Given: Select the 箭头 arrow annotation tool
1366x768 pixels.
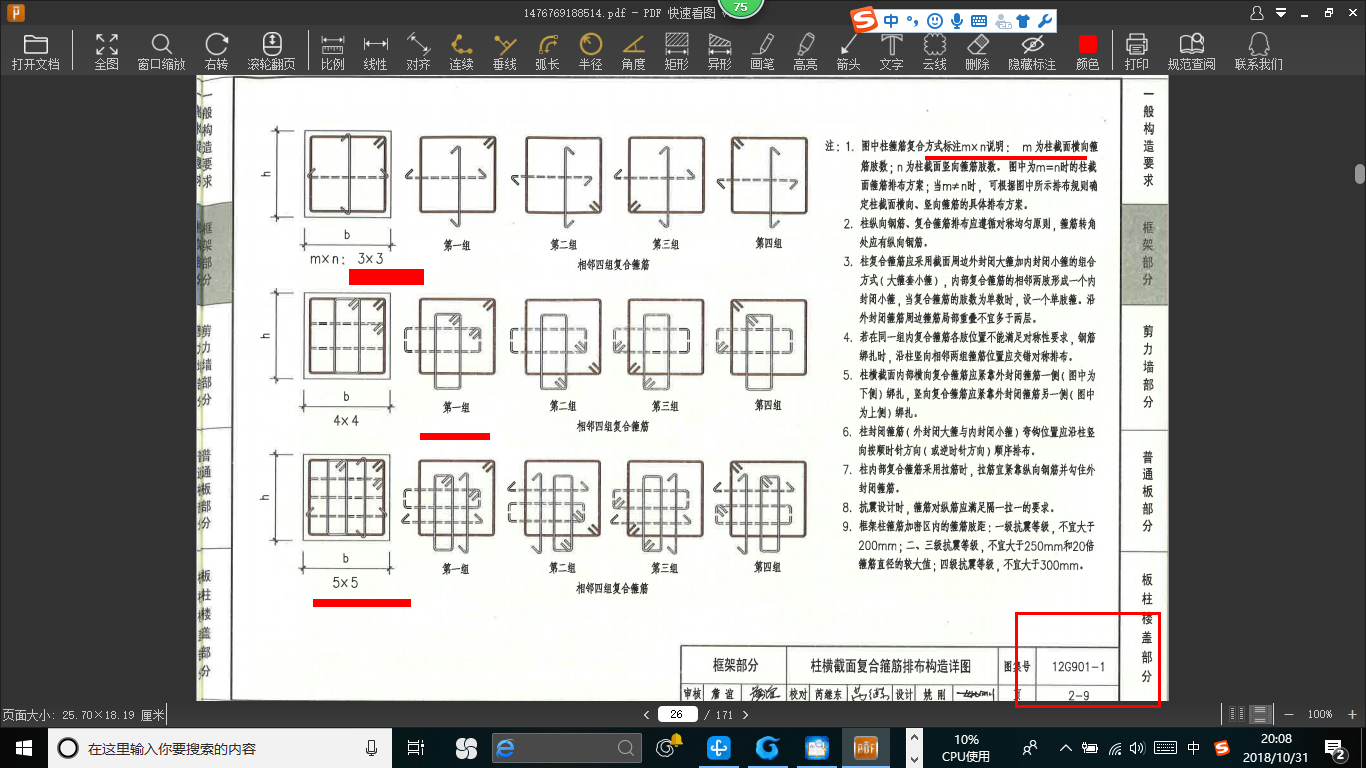Looking at the screenshot, I should pyautogui.click(x=848, y=51).
